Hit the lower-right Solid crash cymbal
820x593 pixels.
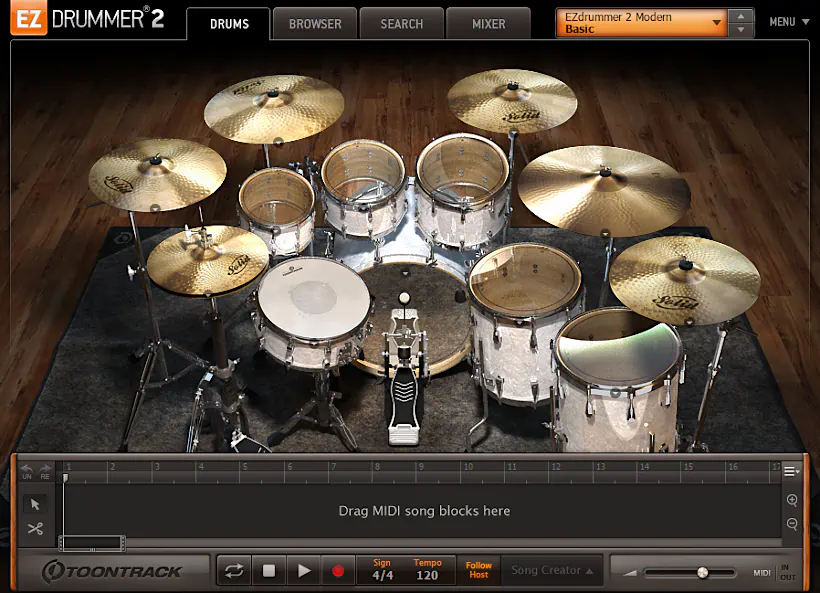(685, 280)
